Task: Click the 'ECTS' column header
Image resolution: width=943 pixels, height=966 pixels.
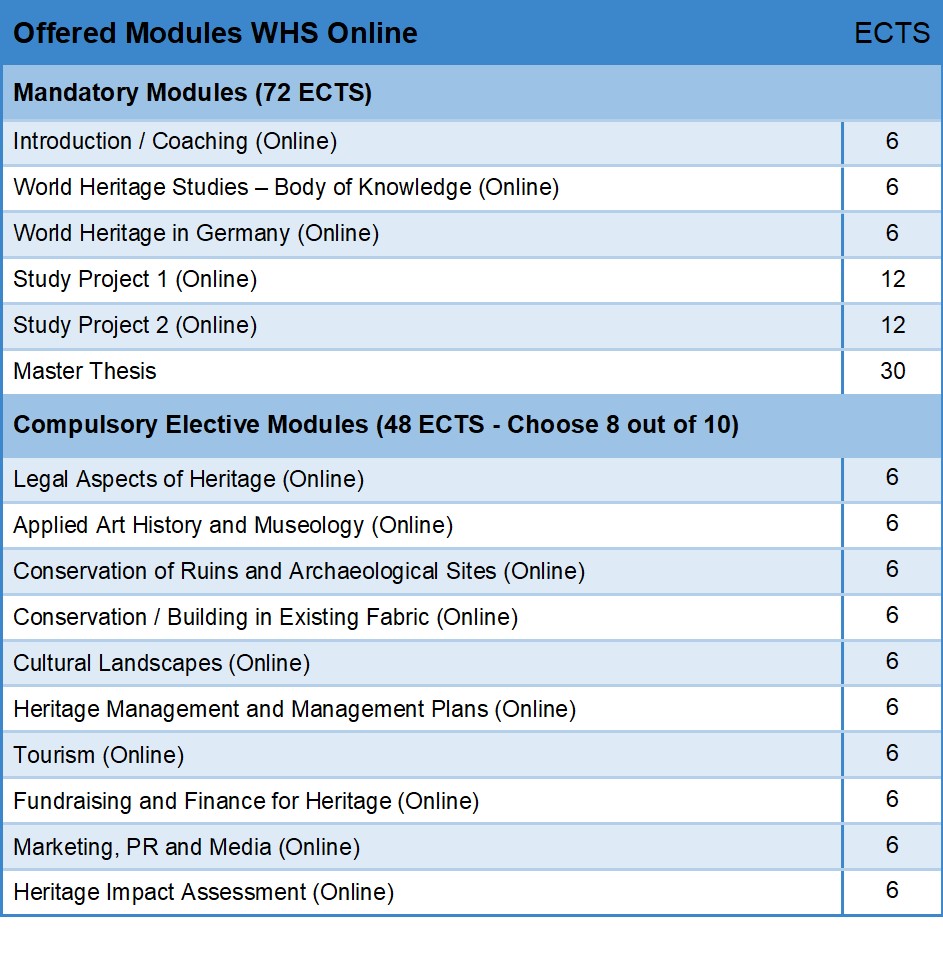Action: 892,33
